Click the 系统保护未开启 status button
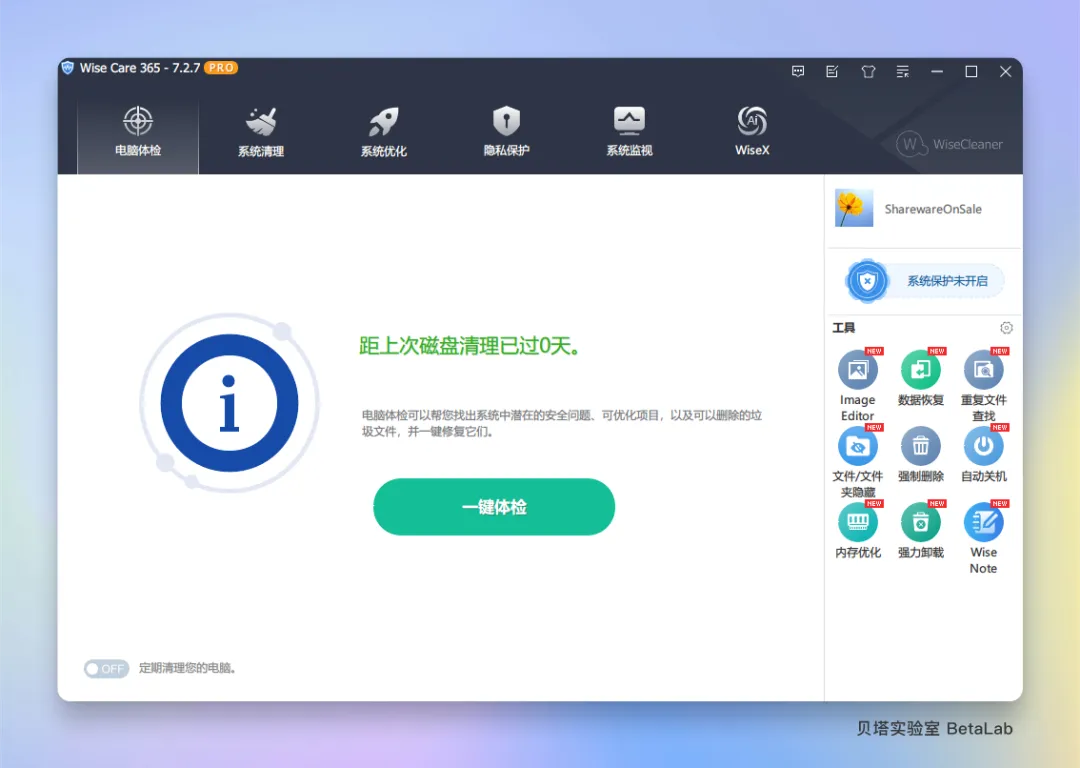 (925, 281)
